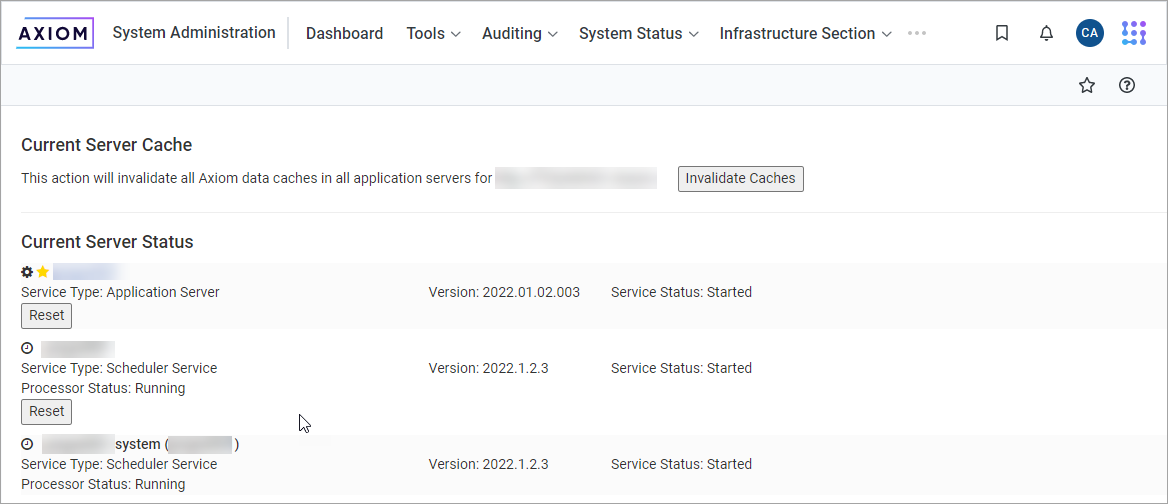Reset the first Scheduler Service
This screenshot has height=504, width=1168.
(46, 411)
